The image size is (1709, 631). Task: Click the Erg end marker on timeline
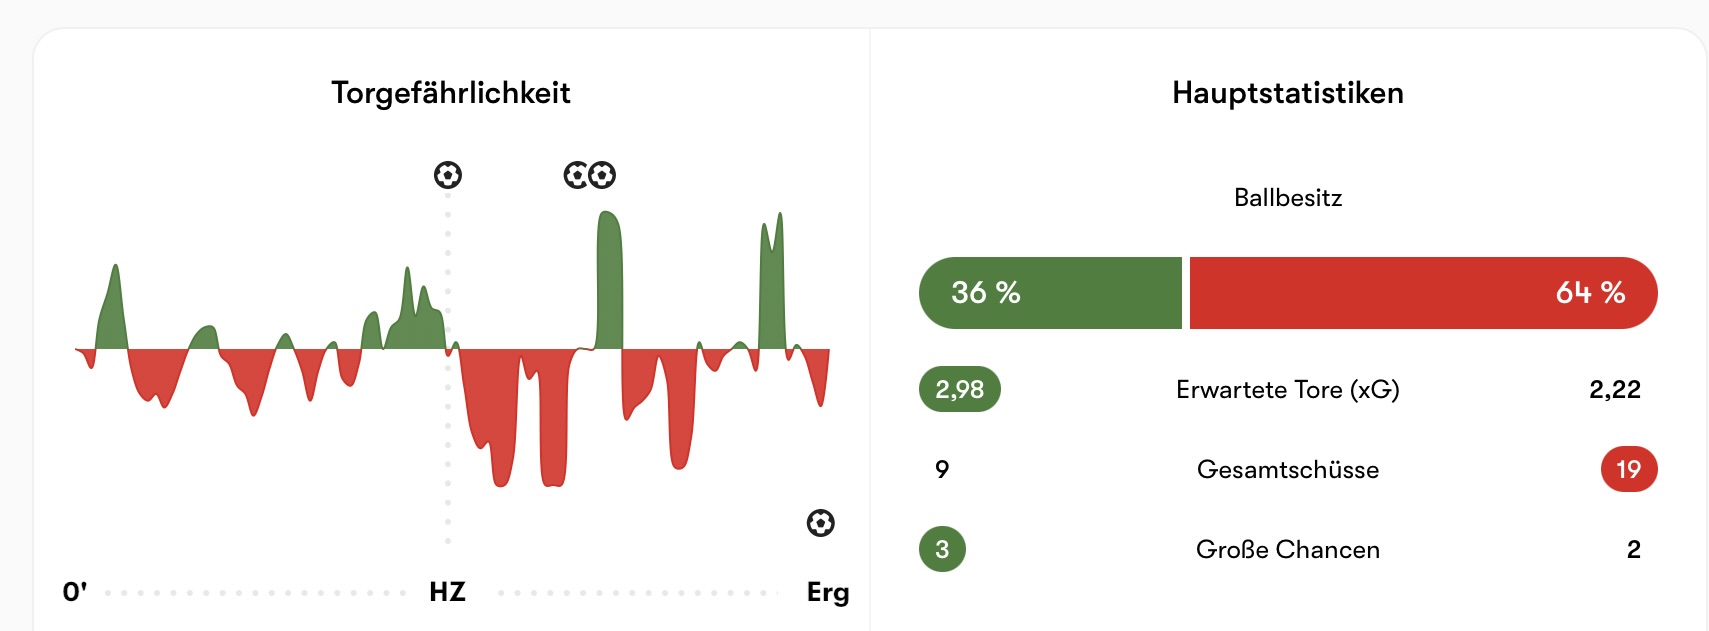point(828,593)
